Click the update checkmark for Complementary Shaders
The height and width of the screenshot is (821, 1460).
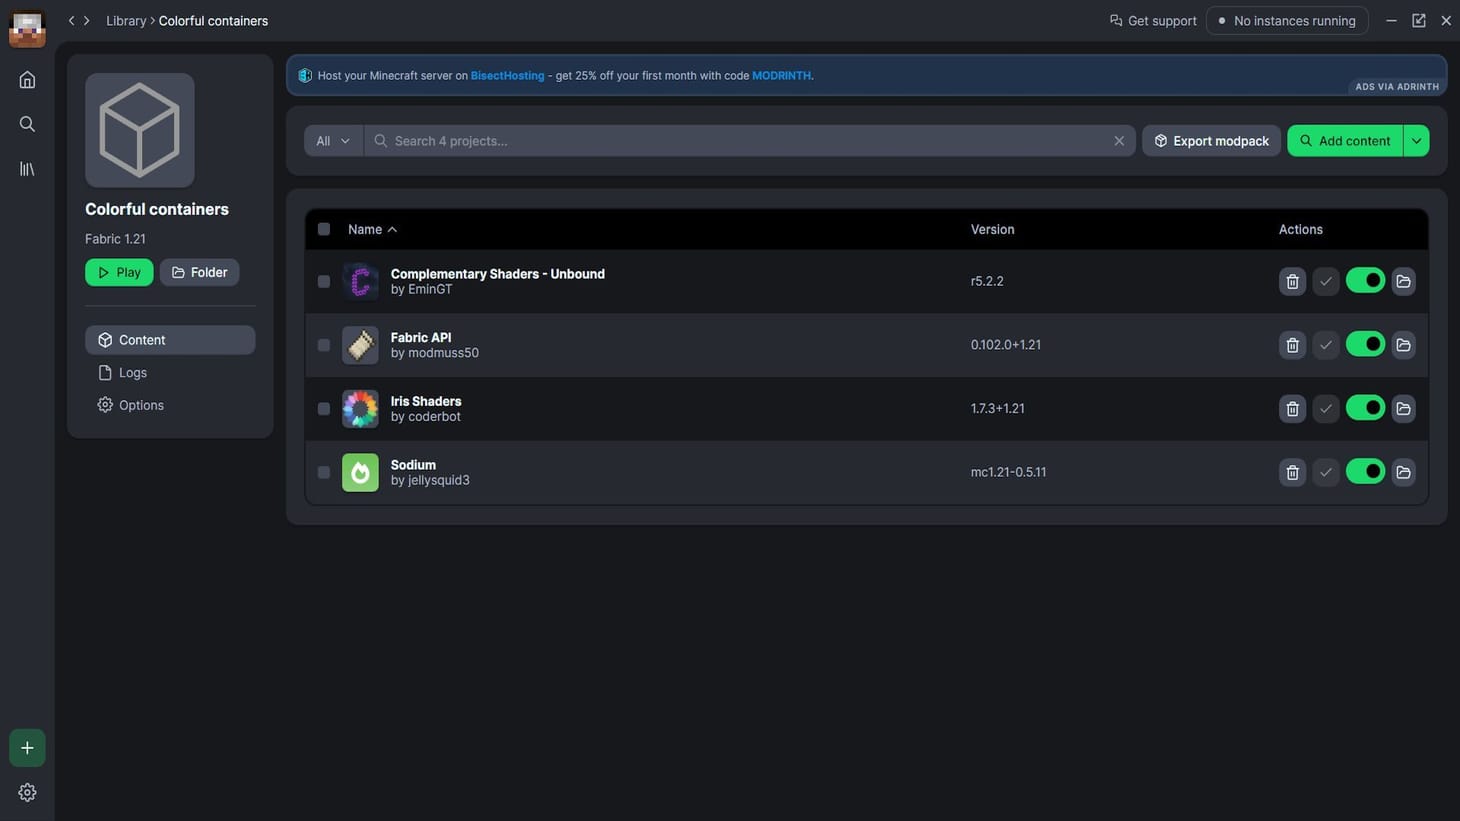1325,282
